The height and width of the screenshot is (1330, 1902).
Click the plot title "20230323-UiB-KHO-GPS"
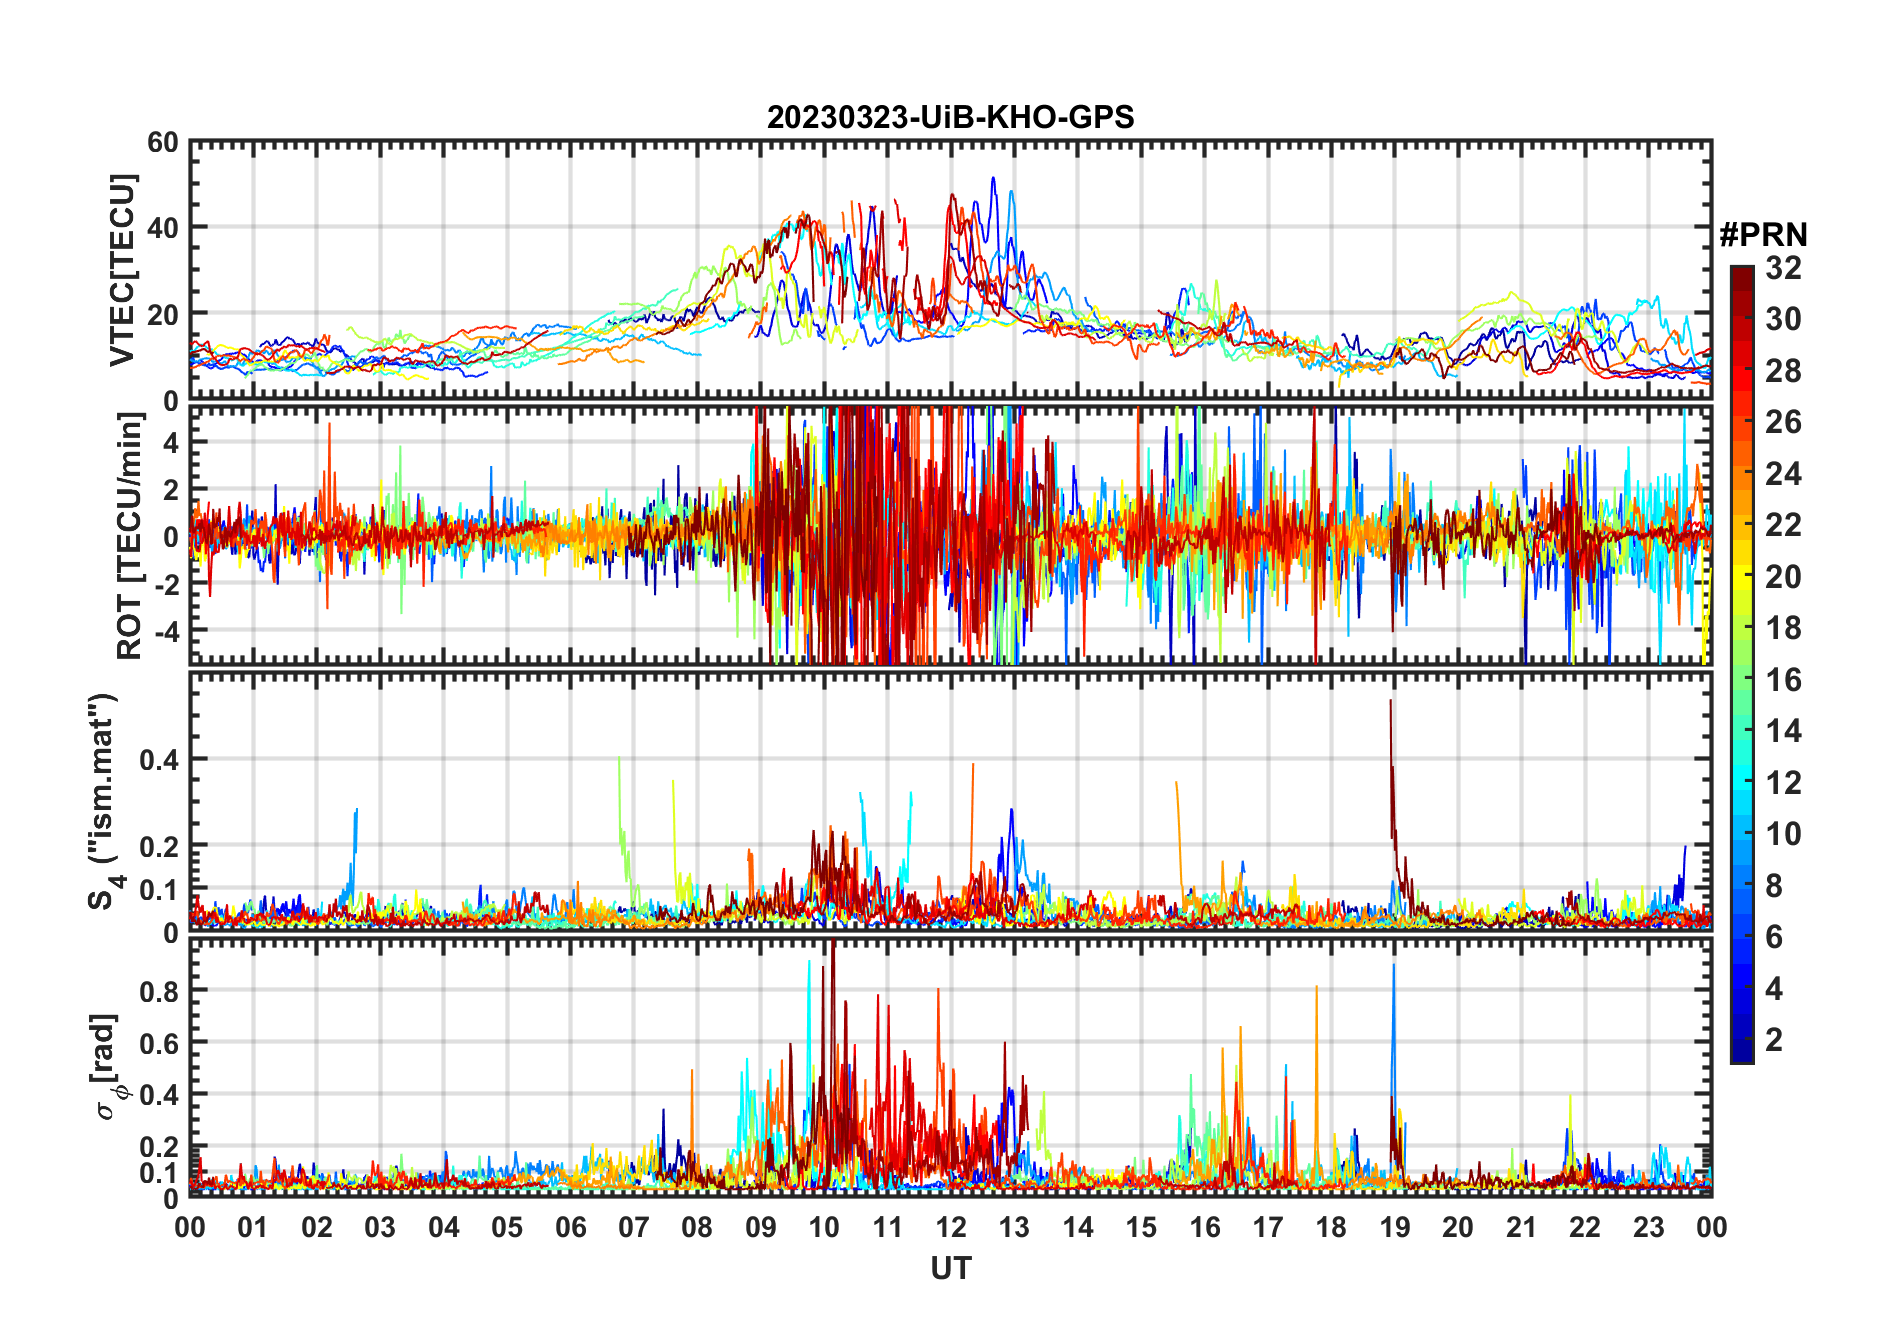(x=951, y=118)
